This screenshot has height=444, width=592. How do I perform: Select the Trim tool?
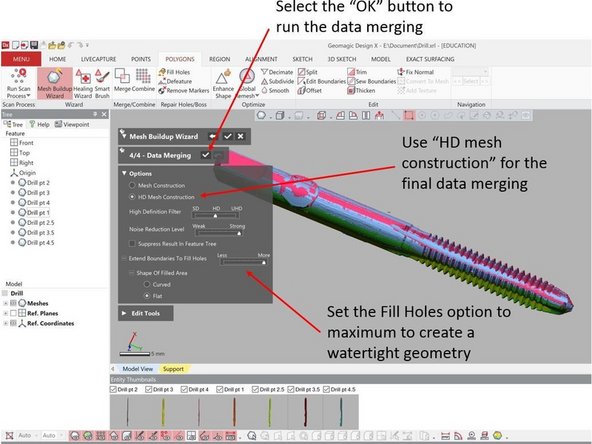pyautogui.click(x=357, y=72)
